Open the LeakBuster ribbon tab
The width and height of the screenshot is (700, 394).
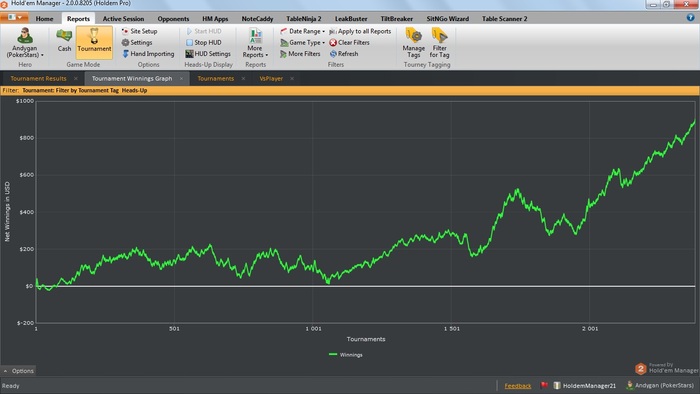[x=351, y=19]
